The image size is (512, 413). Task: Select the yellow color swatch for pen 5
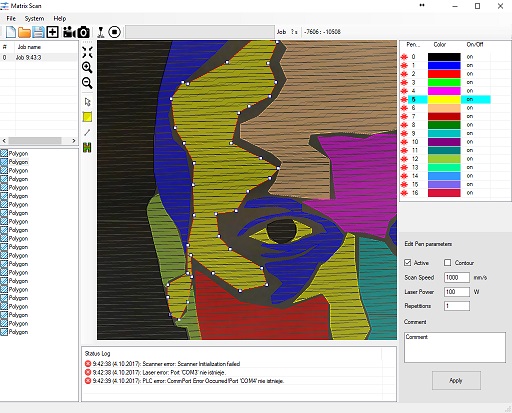444,99
